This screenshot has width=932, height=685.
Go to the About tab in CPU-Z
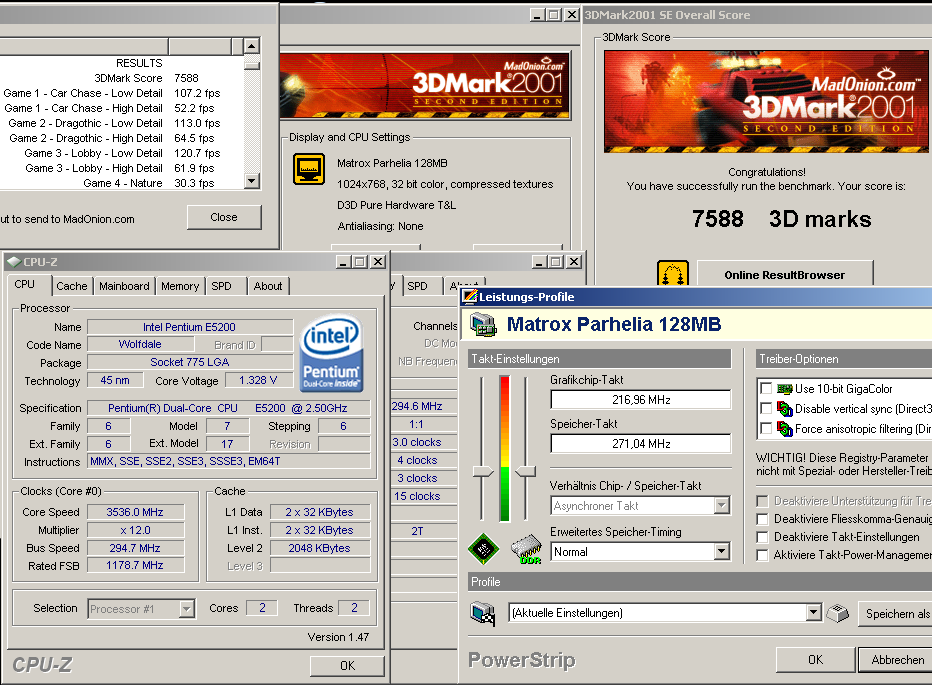coord(268,286)
